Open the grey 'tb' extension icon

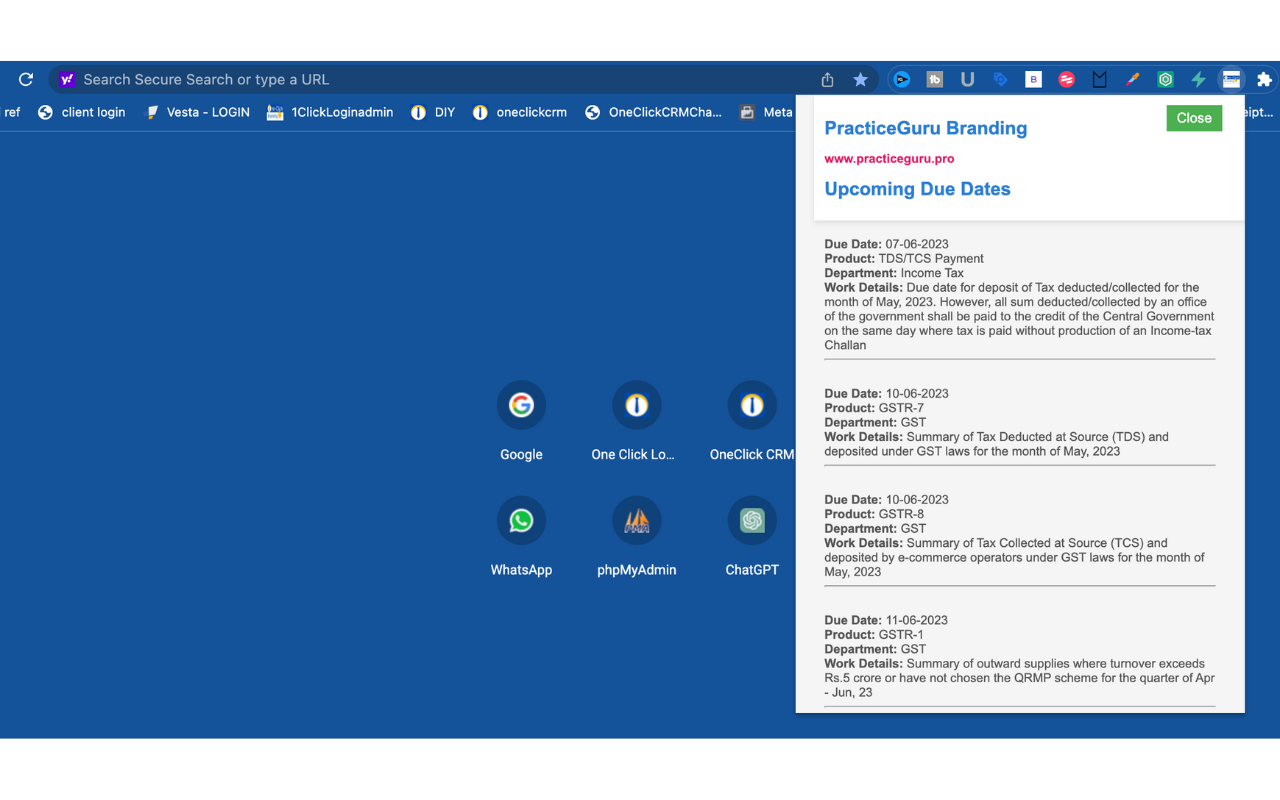pos(935,79)
